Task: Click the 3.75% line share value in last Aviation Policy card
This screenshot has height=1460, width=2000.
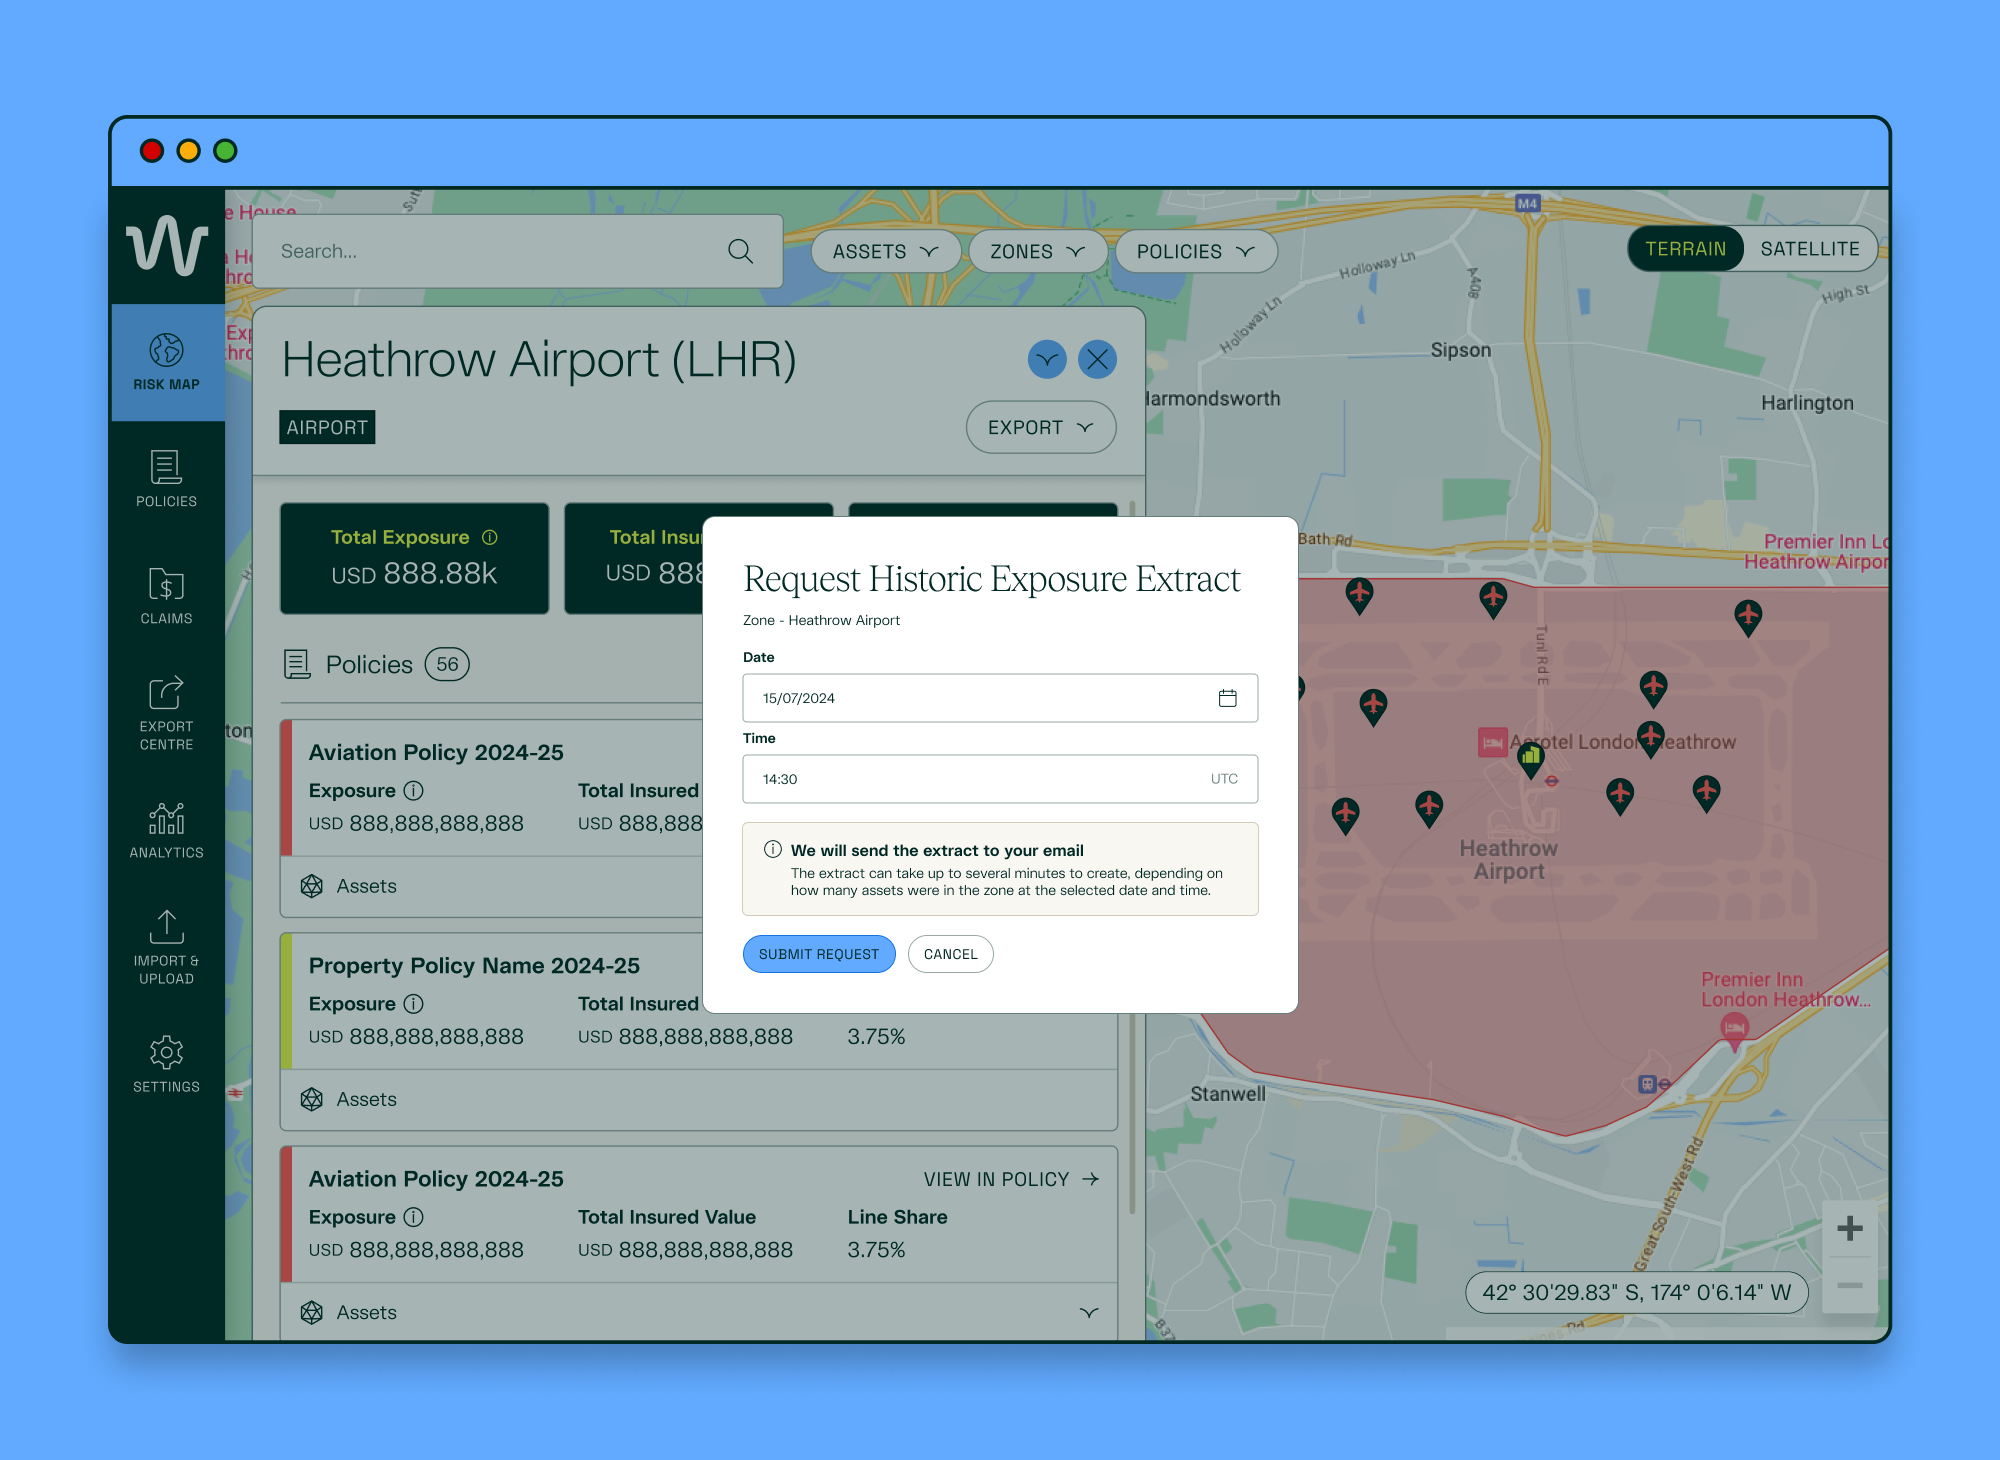Action: point(876,1250)
